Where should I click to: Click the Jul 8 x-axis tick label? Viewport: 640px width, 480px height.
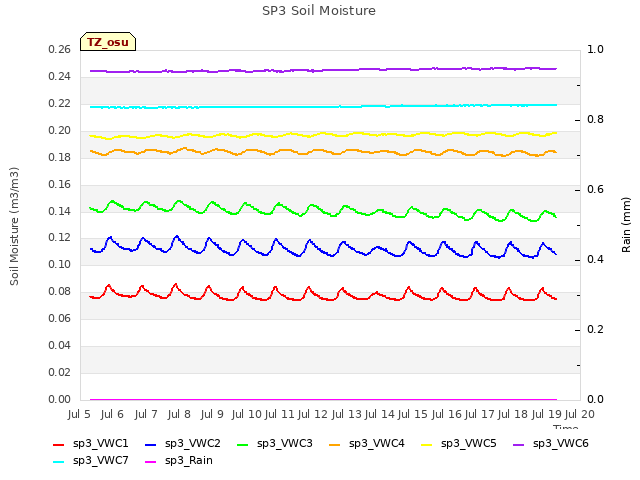point(179,414)
